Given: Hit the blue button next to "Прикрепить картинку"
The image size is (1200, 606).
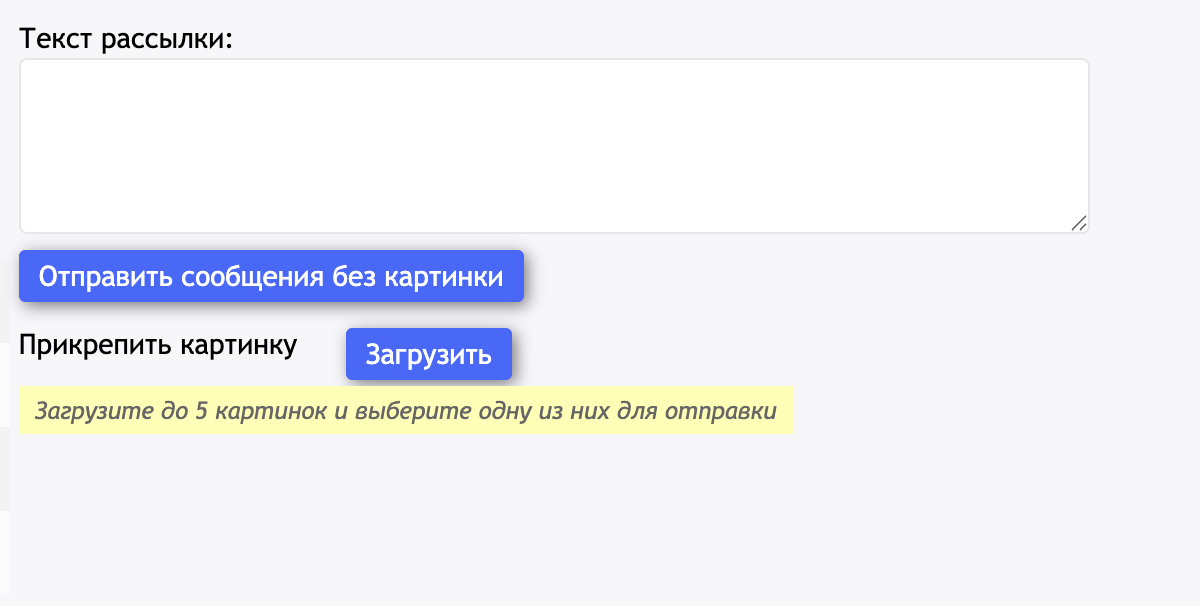Looking at the screenshot, I should (x=428, y=354).
